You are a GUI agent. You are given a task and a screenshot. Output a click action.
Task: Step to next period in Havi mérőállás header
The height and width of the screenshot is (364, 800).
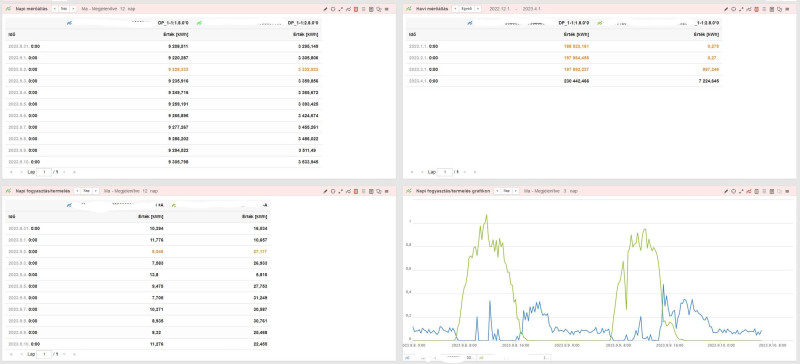pyautogui.click(x=478, y=9)
